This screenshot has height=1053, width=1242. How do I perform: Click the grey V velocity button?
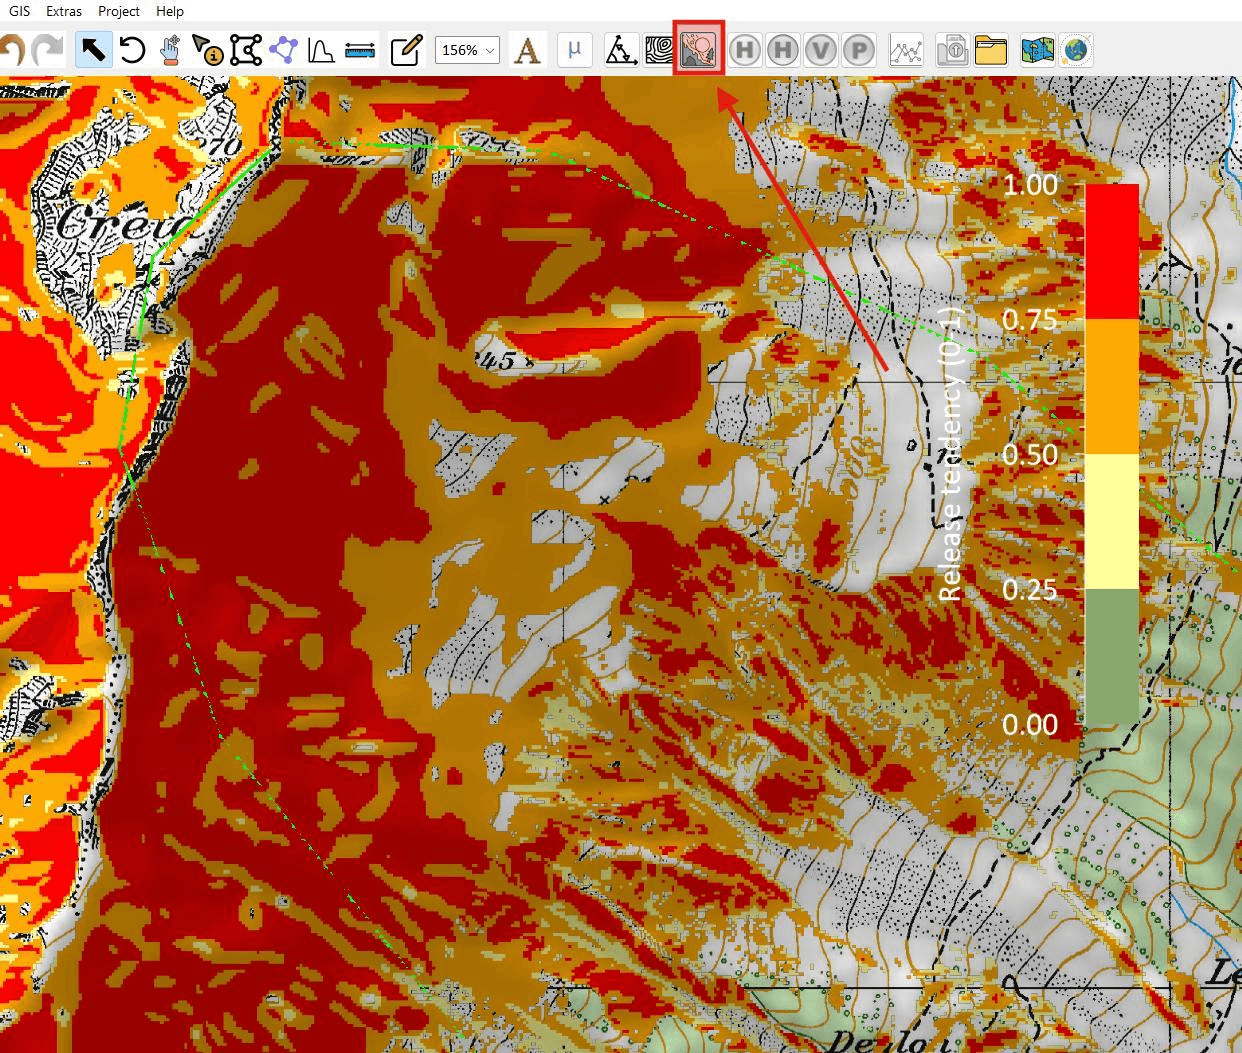click(821, 50)
